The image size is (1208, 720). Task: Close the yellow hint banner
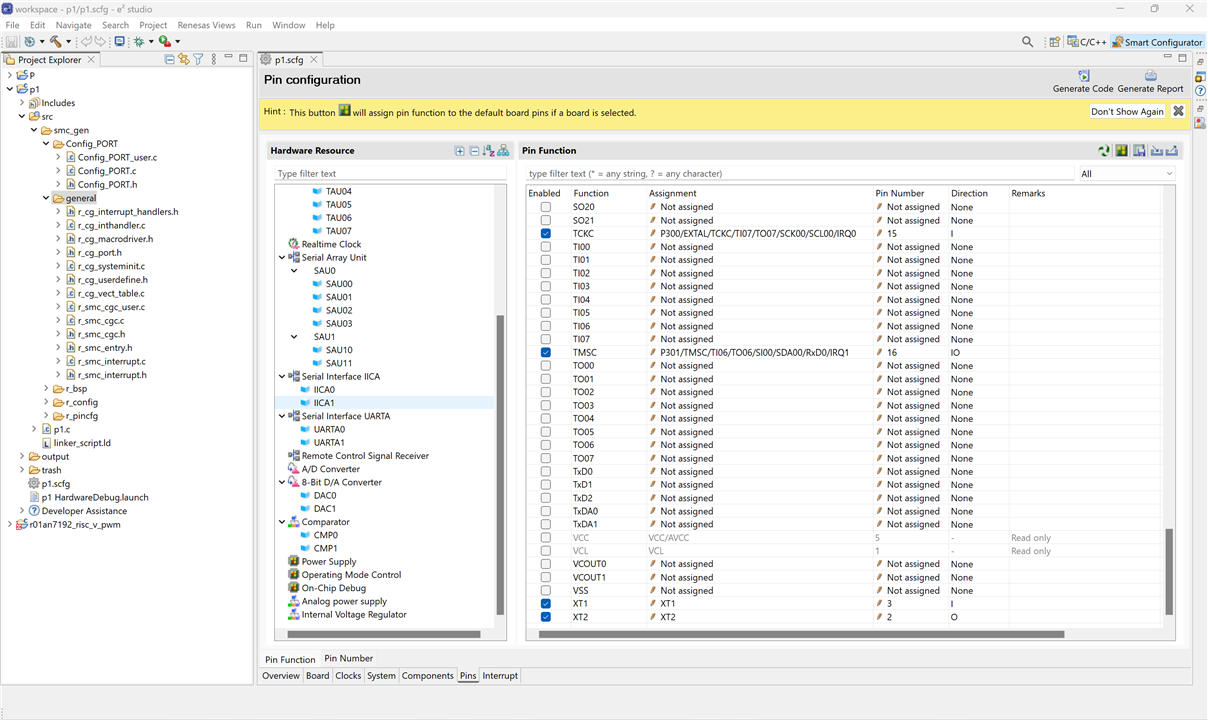pyautogui.click(x=1178, y=111)
